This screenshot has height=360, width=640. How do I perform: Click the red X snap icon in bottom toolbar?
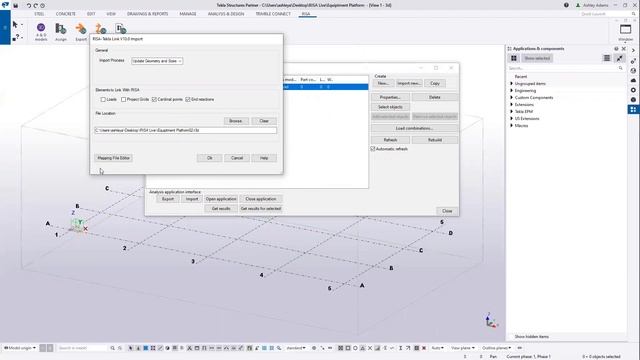[x=424, y=348]
